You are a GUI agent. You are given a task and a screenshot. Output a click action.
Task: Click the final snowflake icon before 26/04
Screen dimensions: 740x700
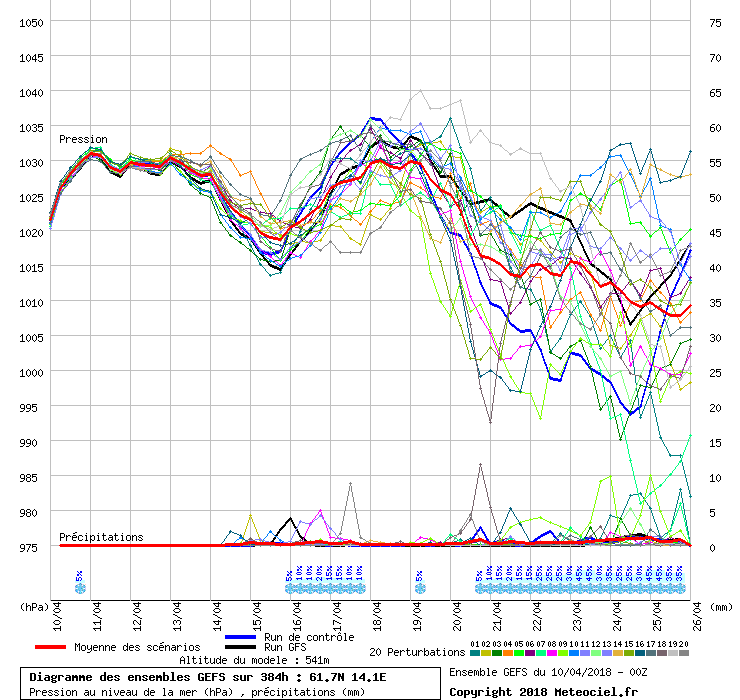point(679,588)
